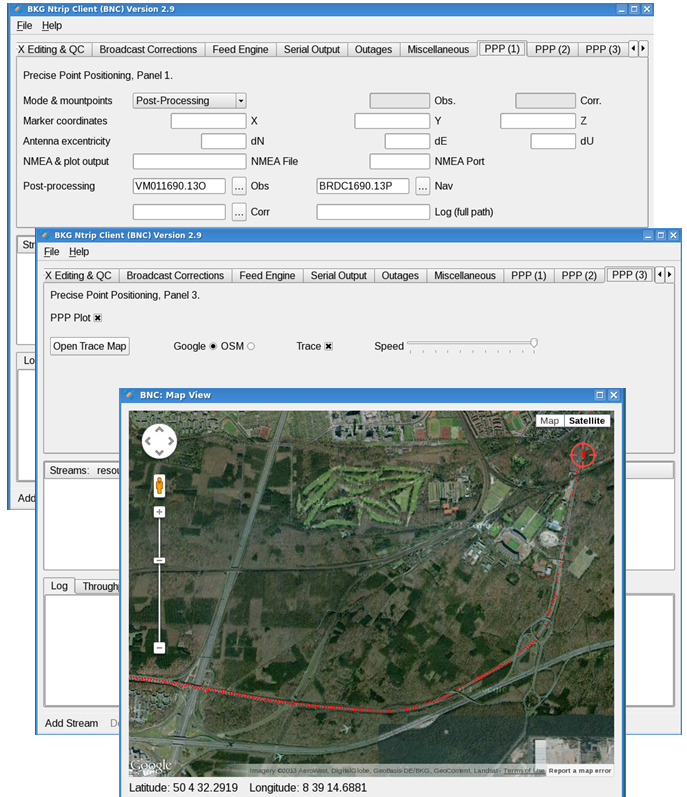Screen dimensions: 687x797
Task: Open Serial Output tab in front window
Action: pos(338,275)
